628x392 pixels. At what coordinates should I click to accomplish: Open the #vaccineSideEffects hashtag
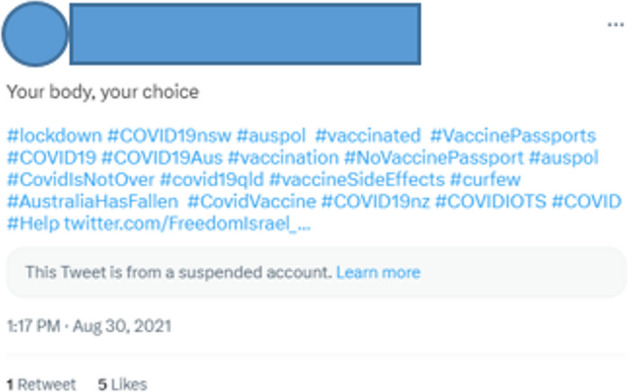point(357,180)
